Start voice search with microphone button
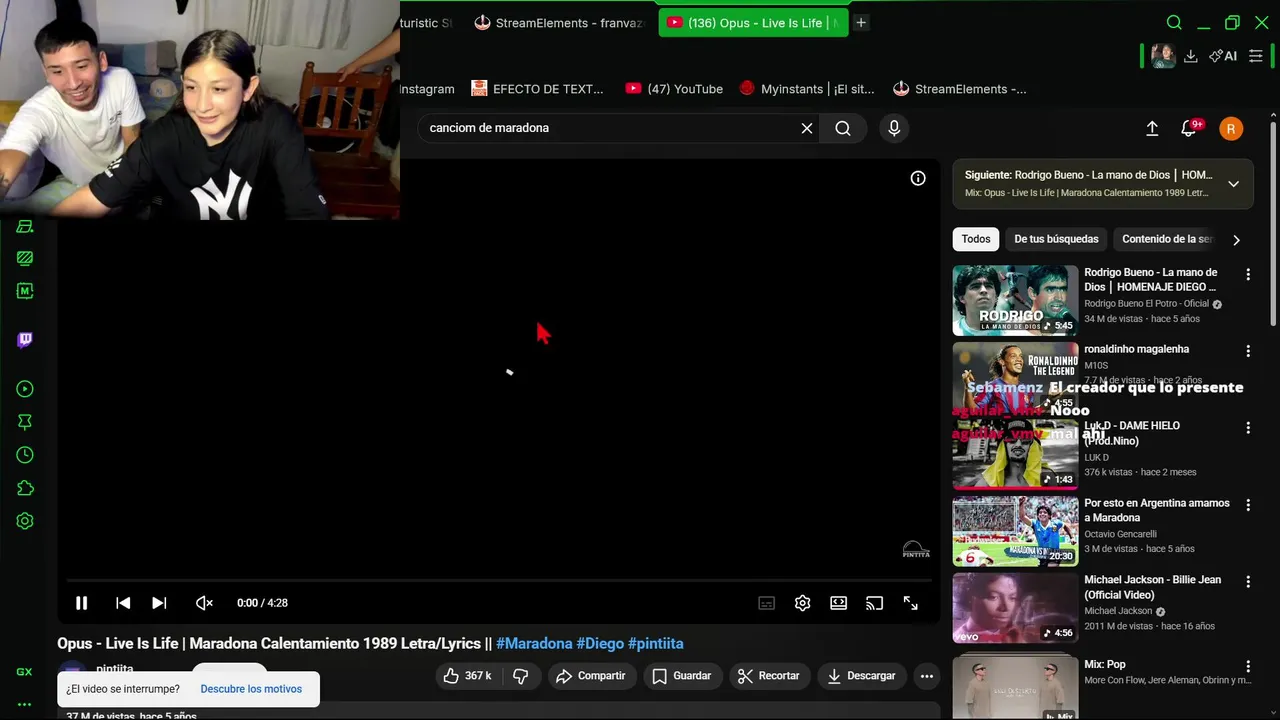This screenshot has width=1280, height=720. pyautogui.click(x=894, y=128)
